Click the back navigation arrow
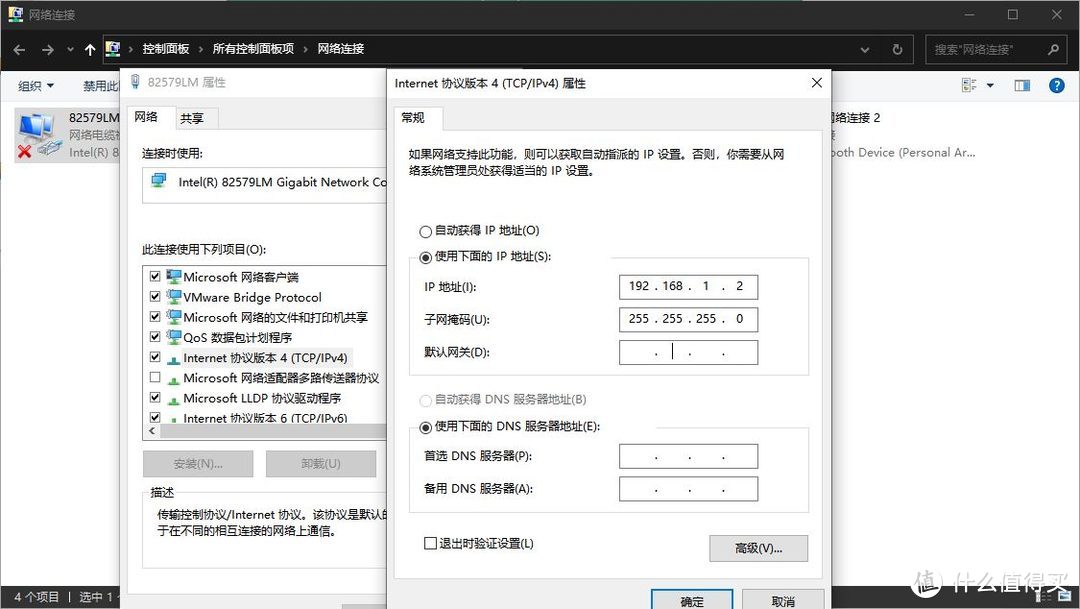This screenshot has width=1080, height=609. [18, 48]
